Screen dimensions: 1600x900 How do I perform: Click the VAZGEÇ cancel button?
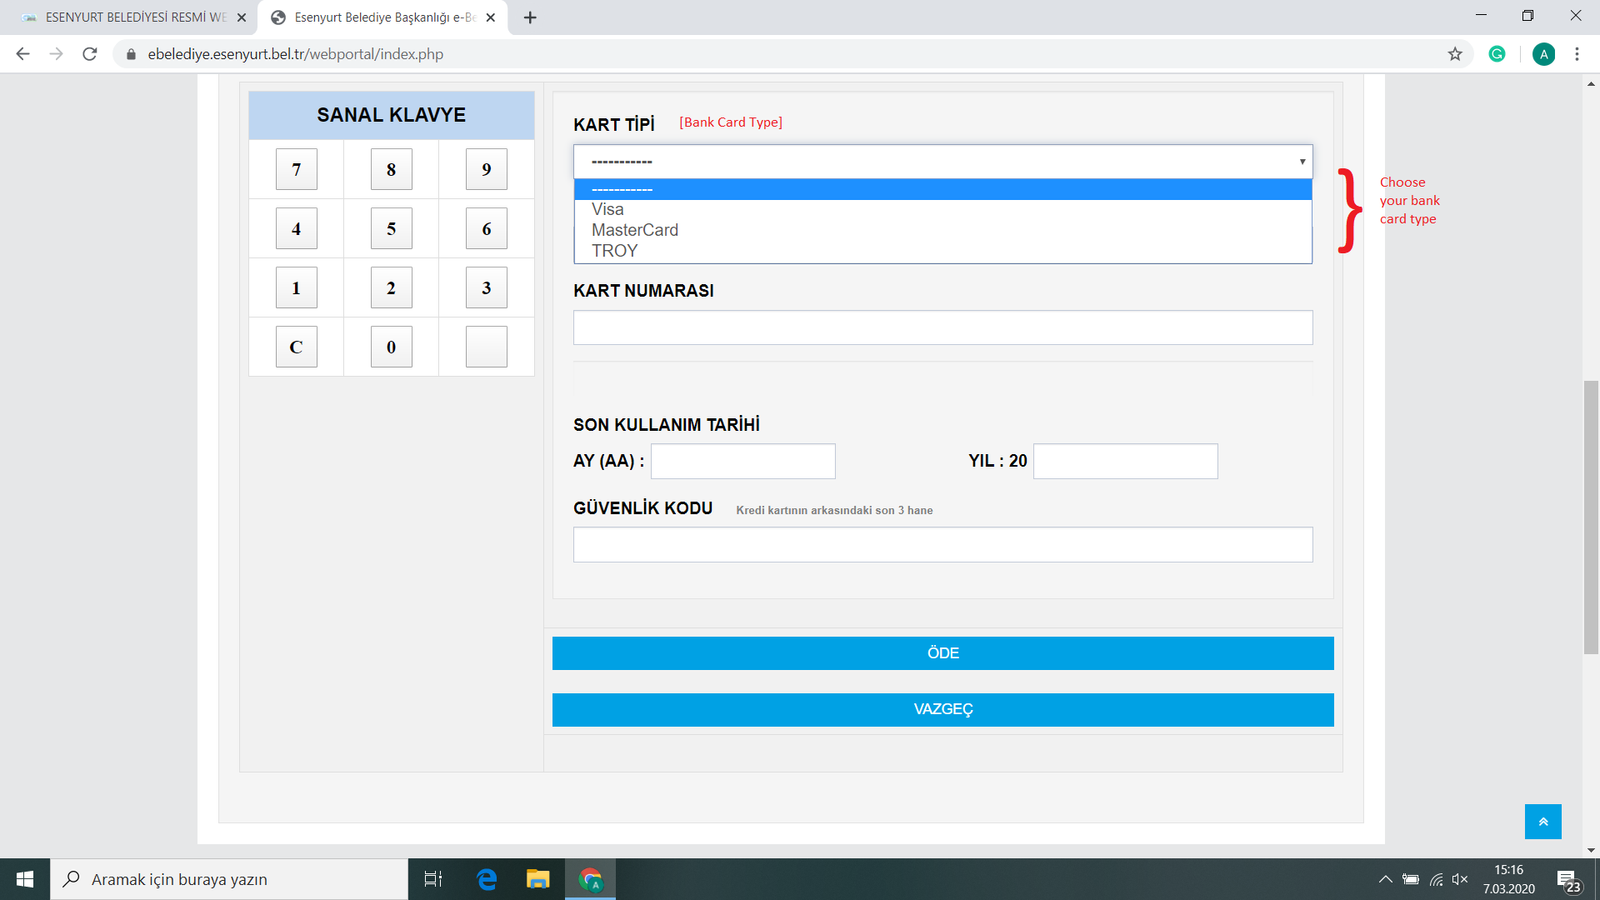point(942,709)
